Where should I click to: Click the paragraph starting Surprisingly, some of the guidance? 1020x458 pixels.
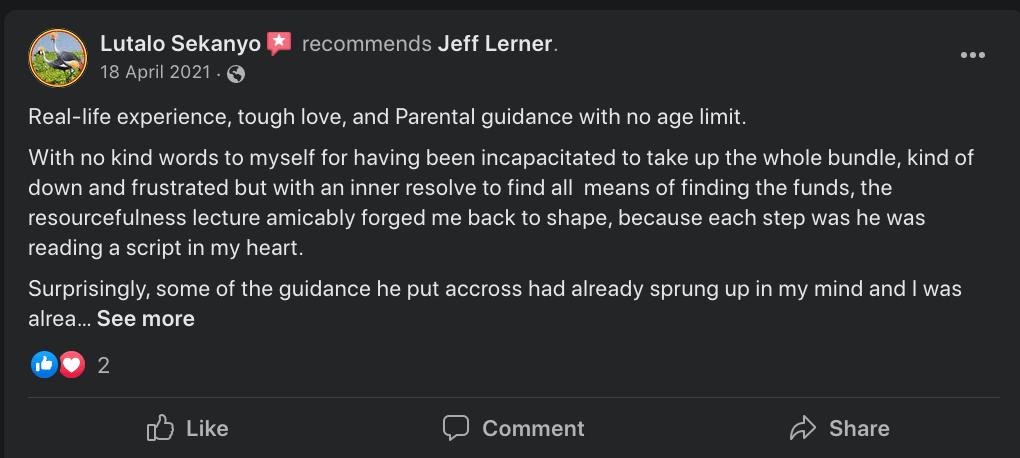point(495,289)
